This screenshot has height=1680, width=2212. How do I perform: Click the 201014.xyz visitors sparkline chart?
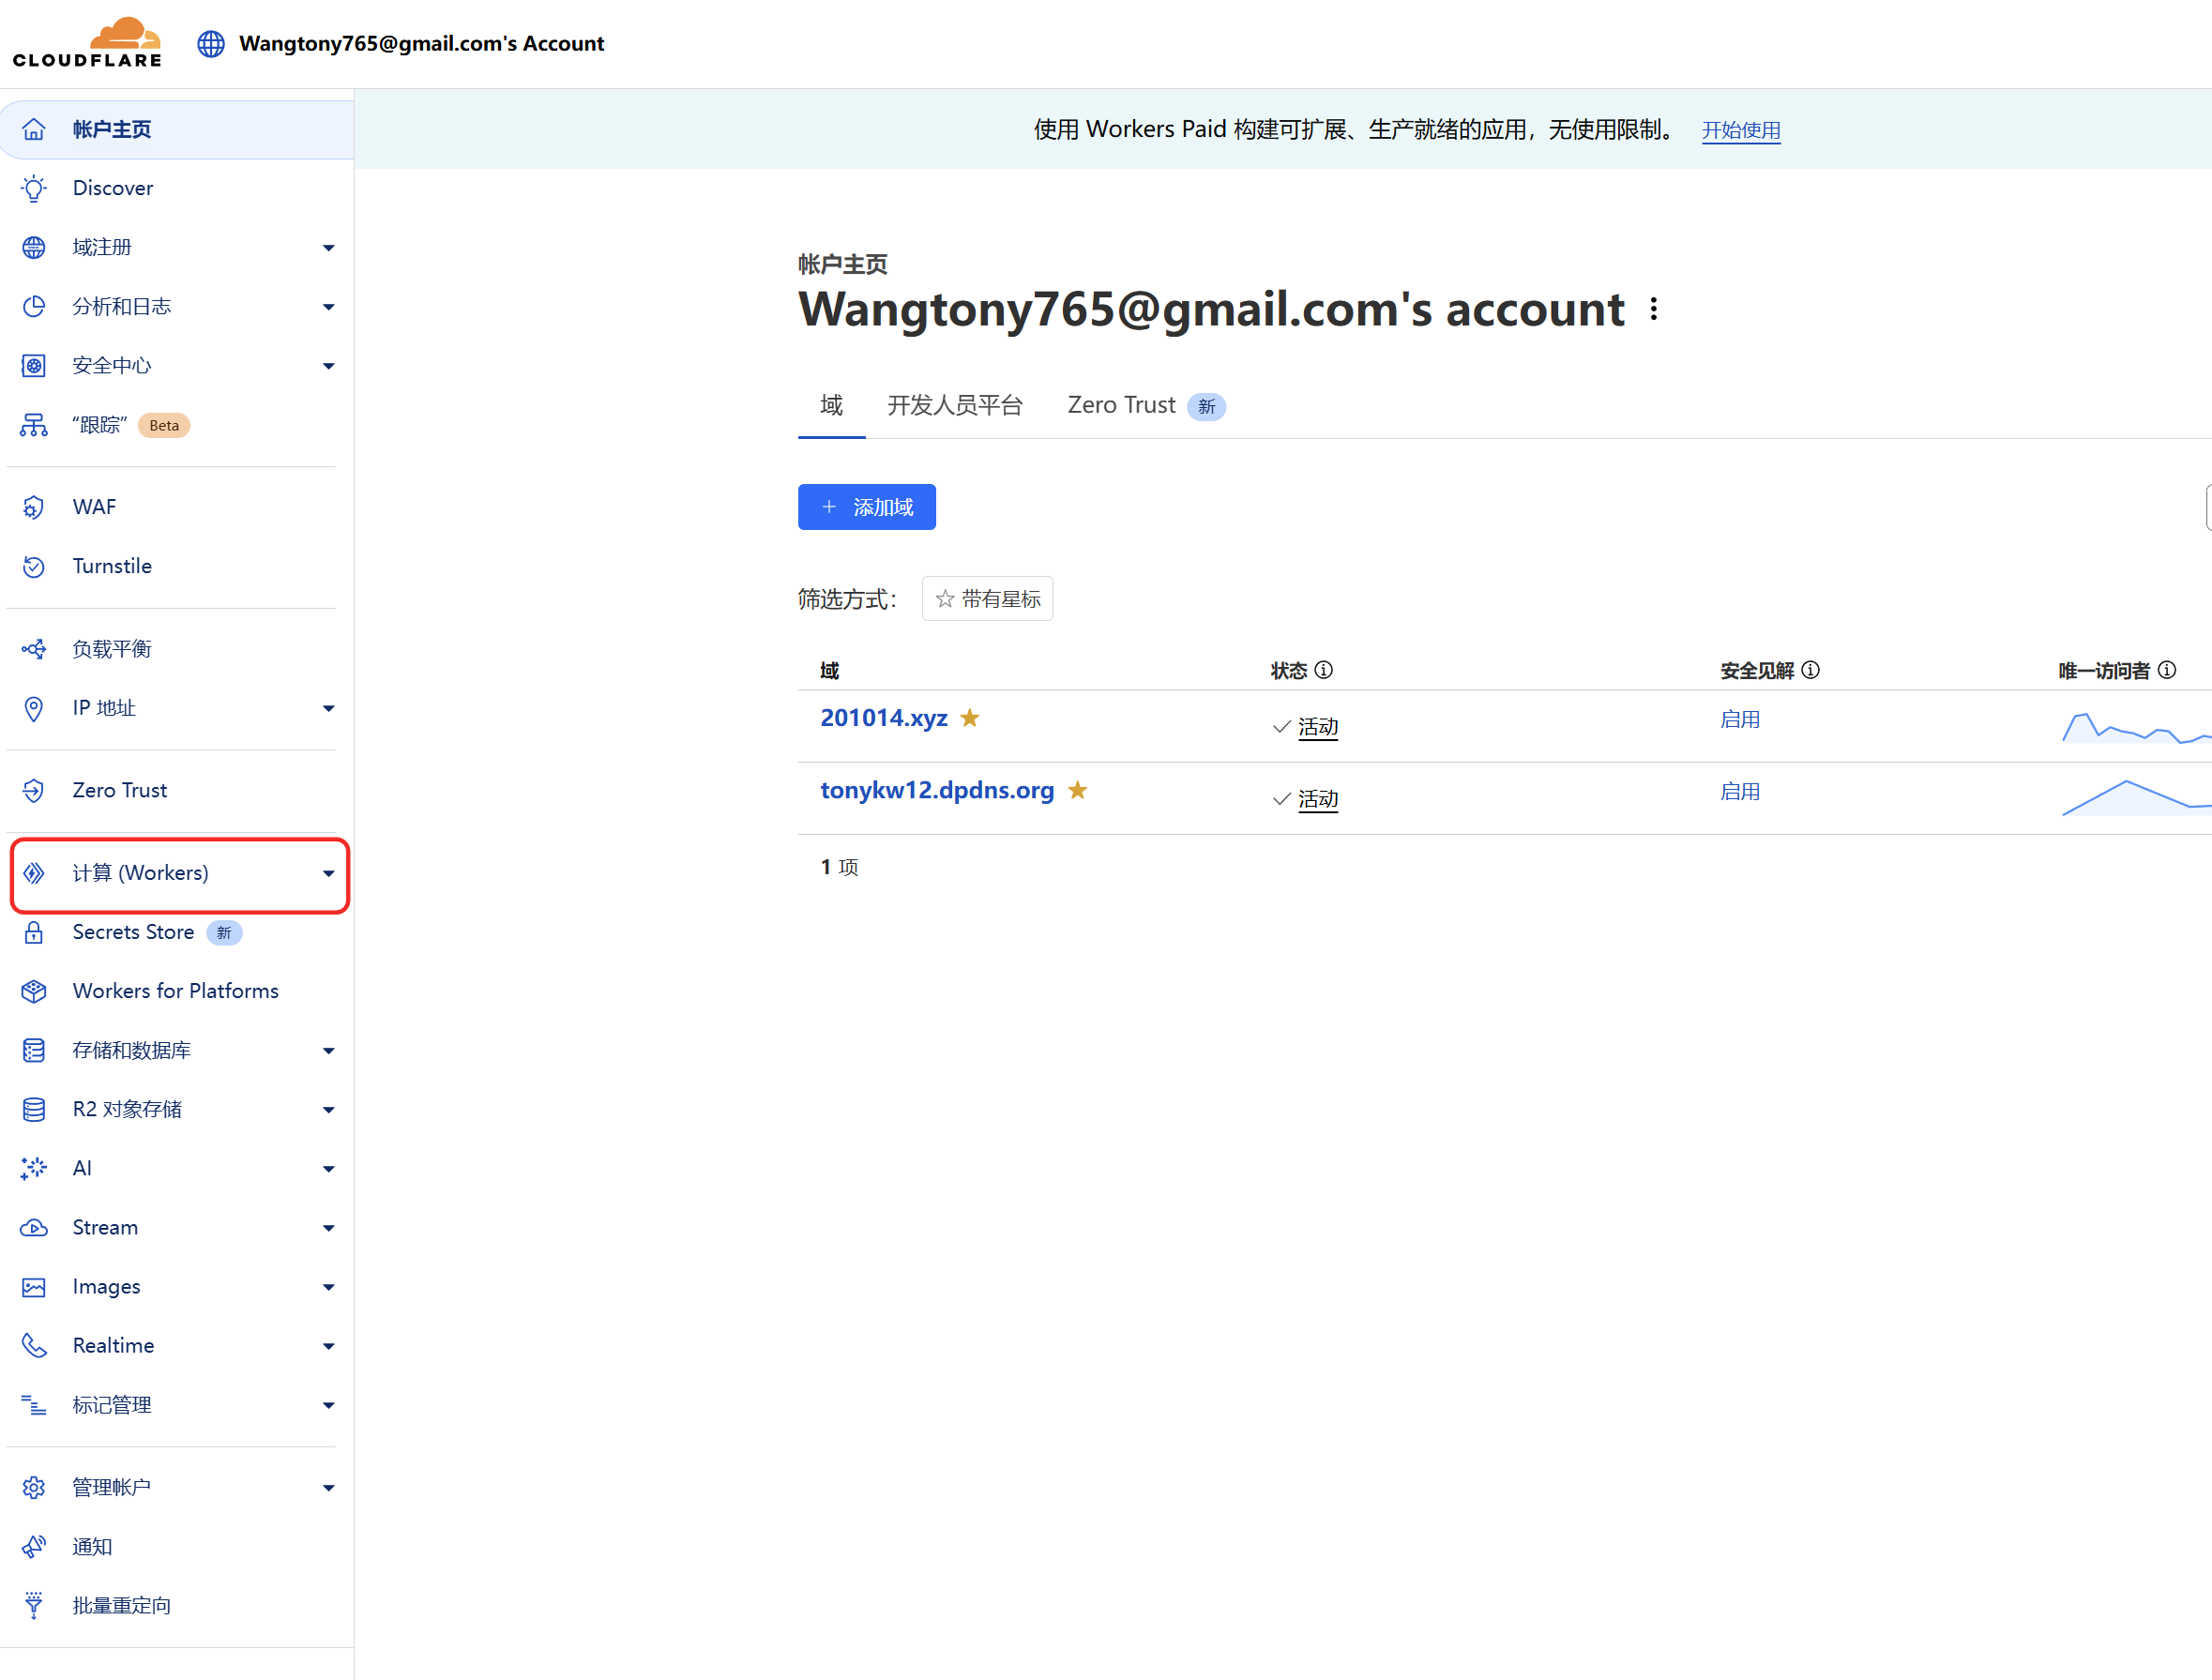[x=2136, y=727]
